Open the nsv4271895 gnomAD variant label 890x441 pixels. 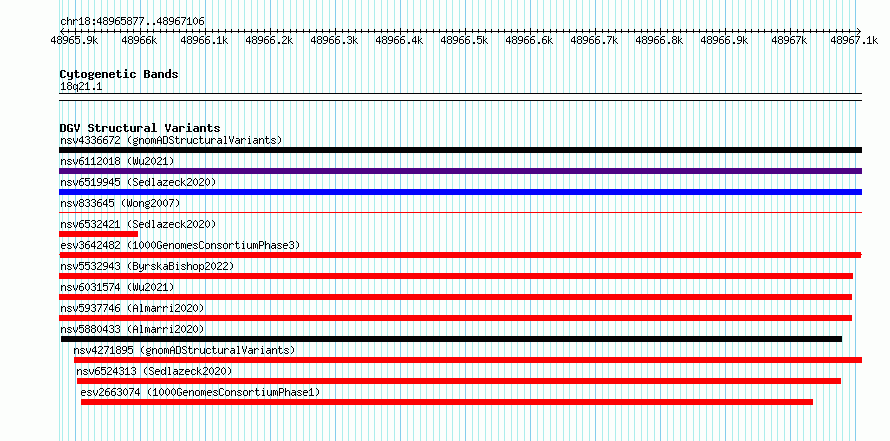coord(184,350)
